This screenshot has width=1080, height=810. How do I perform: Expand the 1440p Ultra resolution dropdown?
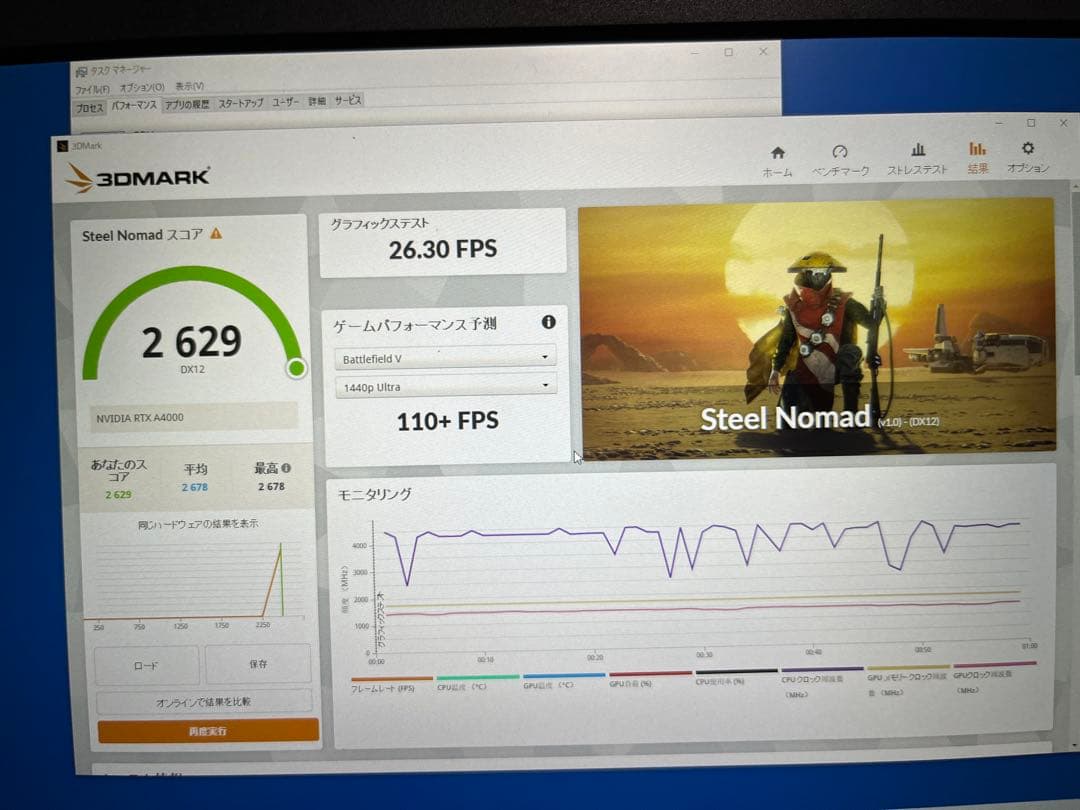pos(445,386)
